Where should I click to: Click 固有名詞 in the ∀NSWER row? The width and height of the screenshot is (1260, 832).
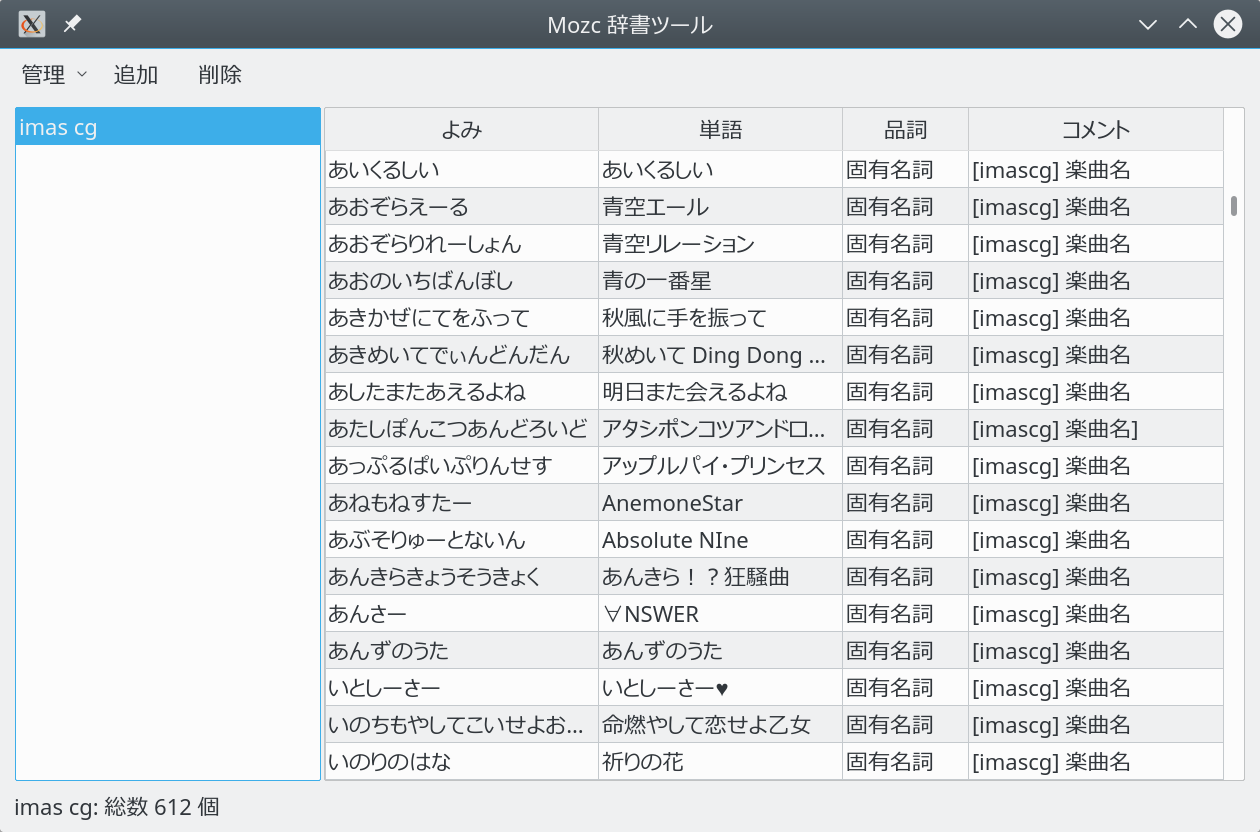coord(905,614)
